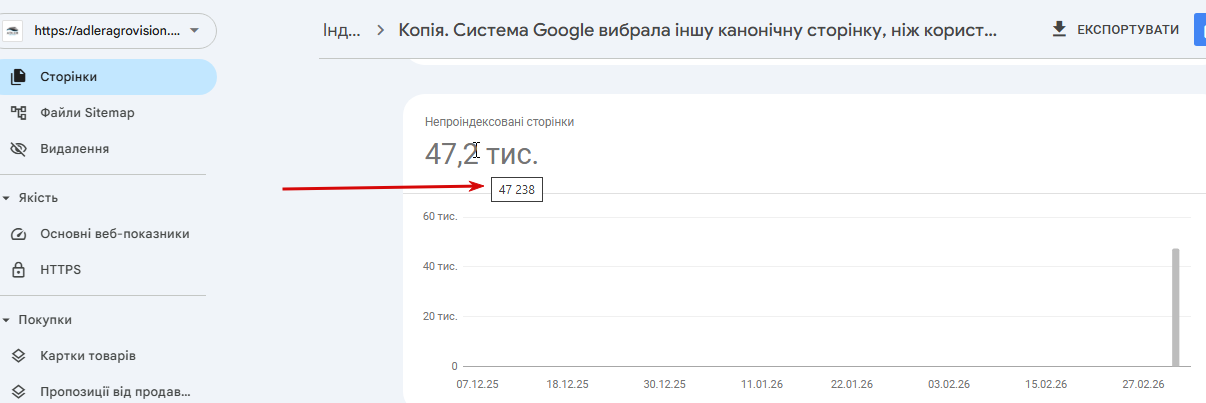Viewport: 1206px width, 403px height.
Task: Click the Пропозиції від продавців icon
Action: (x=18, y=392)
